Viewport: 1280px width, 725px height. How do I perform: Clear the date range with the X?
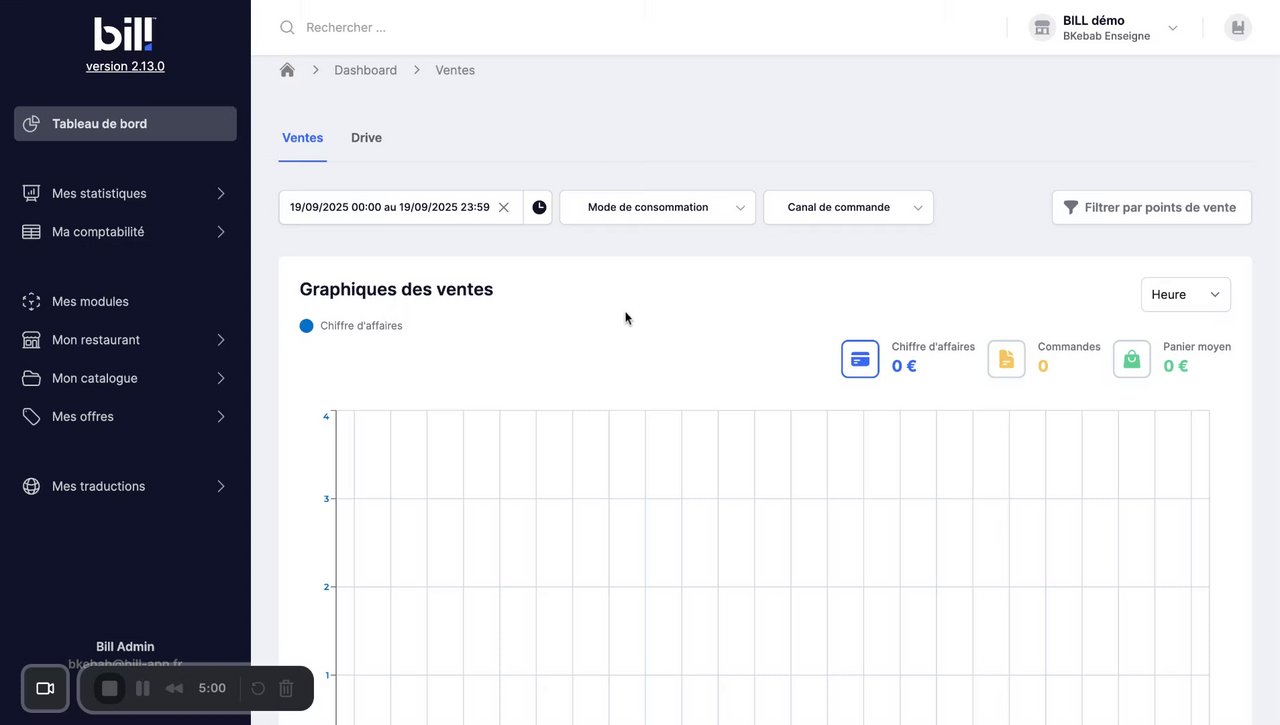tap(504, 207)
